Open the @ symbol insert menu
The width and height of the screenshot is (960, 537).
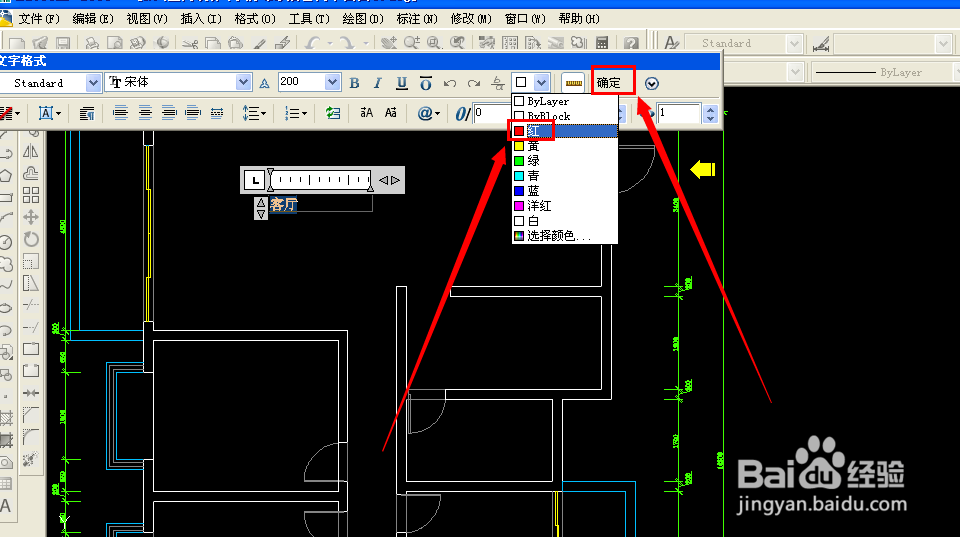point(428,113)
